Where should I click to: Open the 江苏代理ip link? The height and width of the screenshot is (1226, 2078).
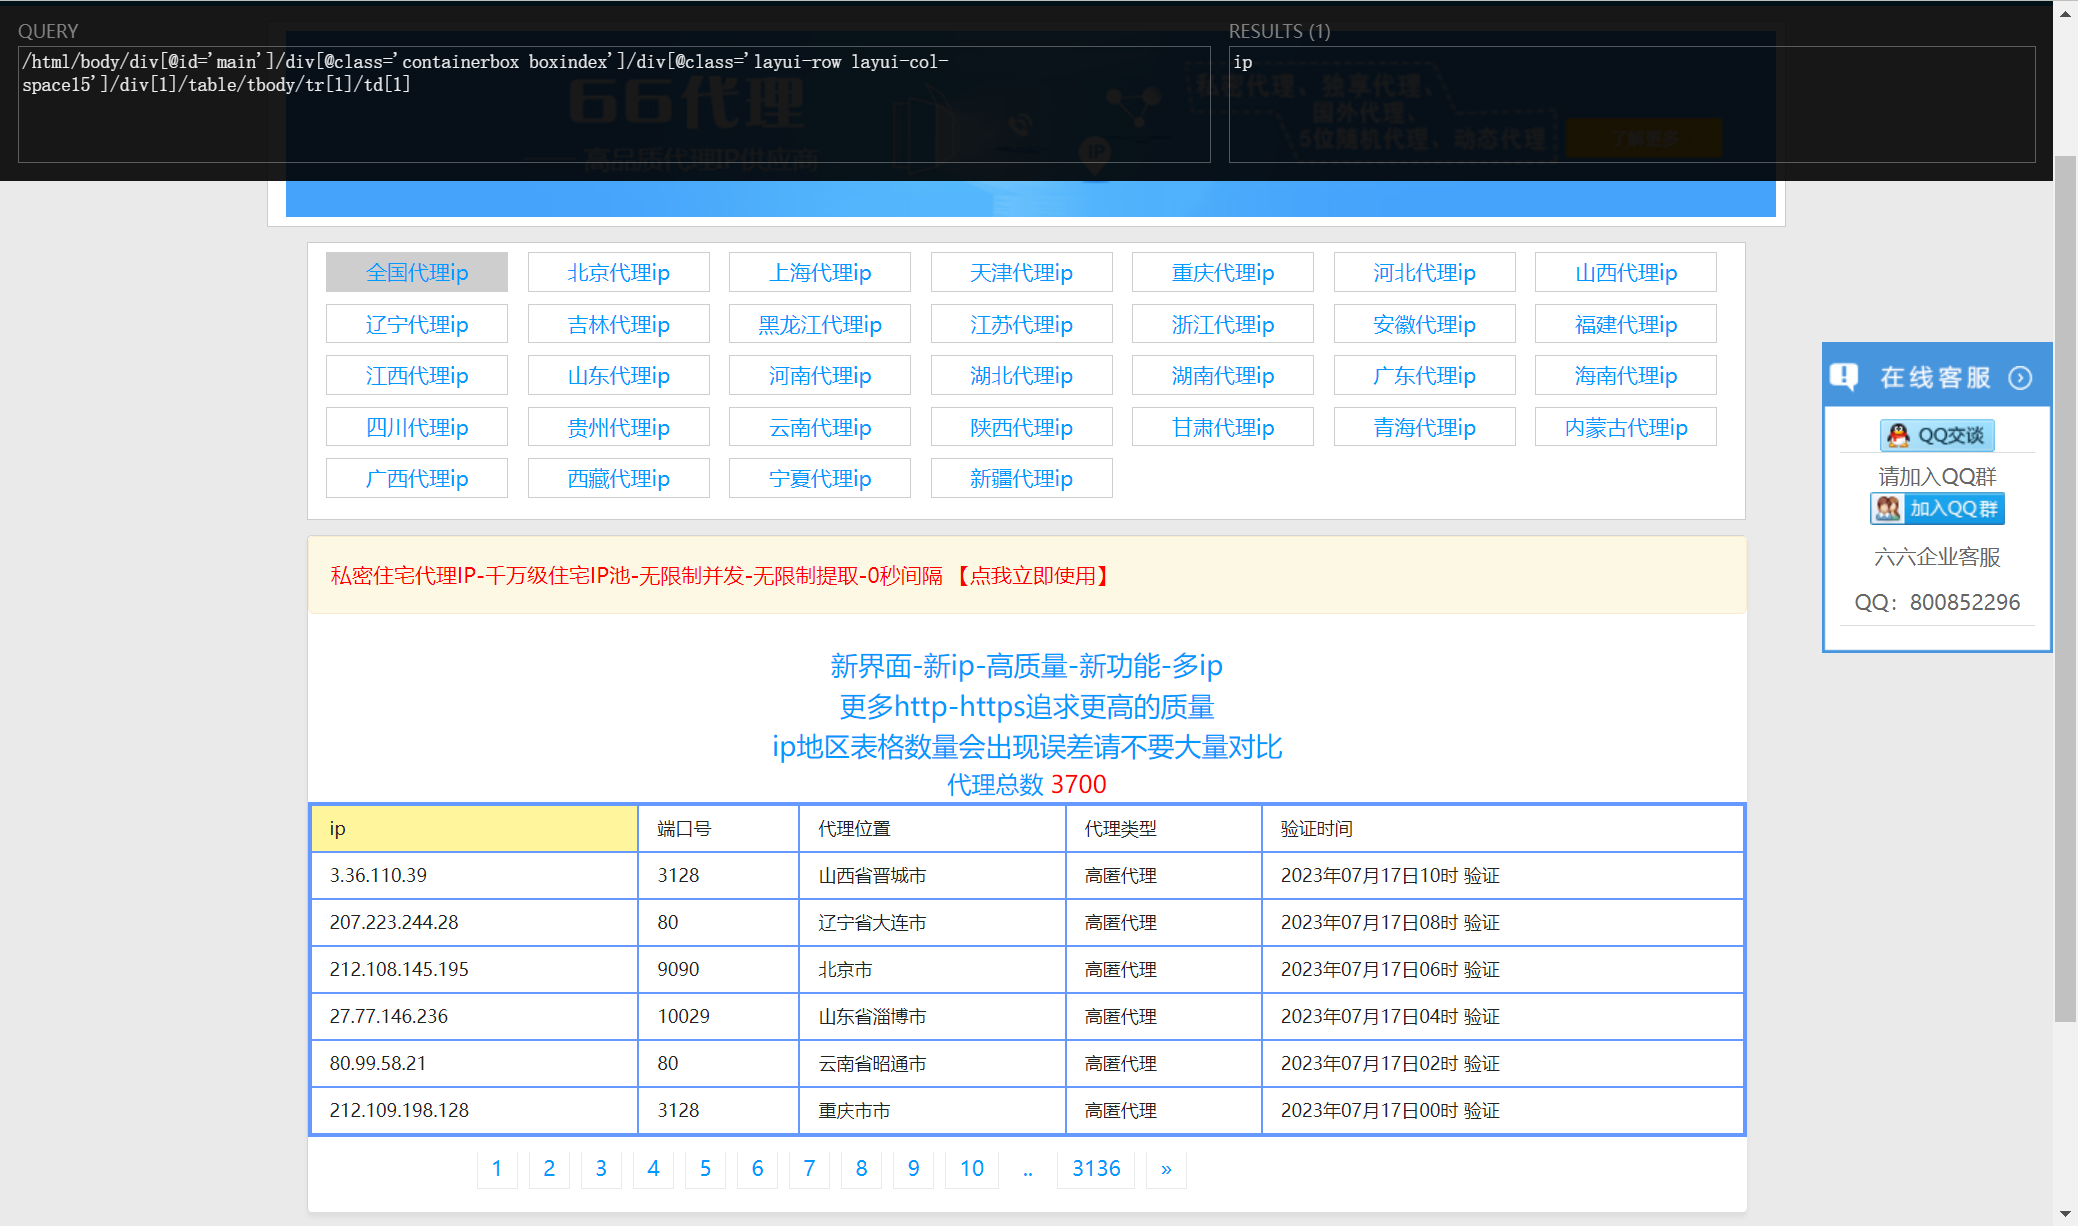[x=1021, y=324]
